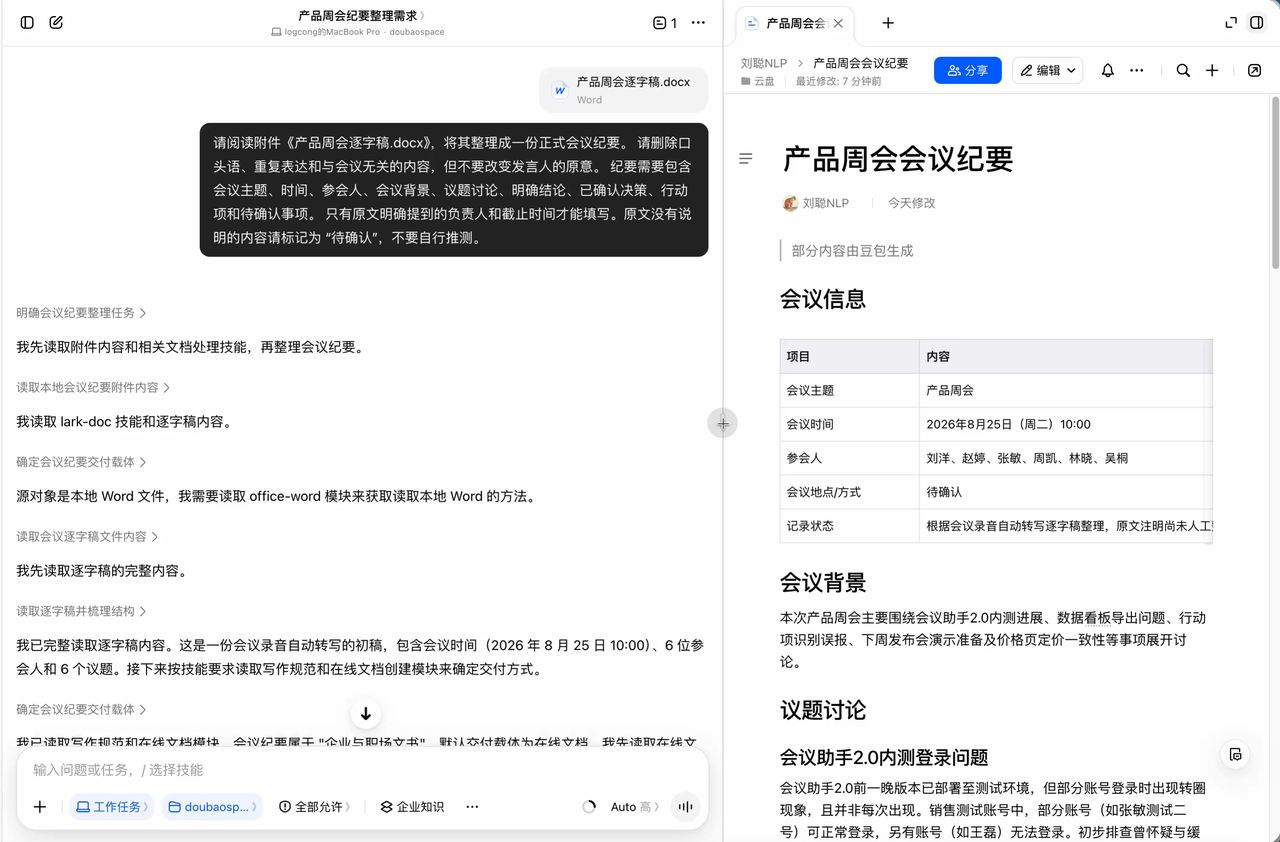Expand the 读取会议逐字稿文件内容 step
The width and height of the screenshot is (1280, 842).
tap(87, 536)
